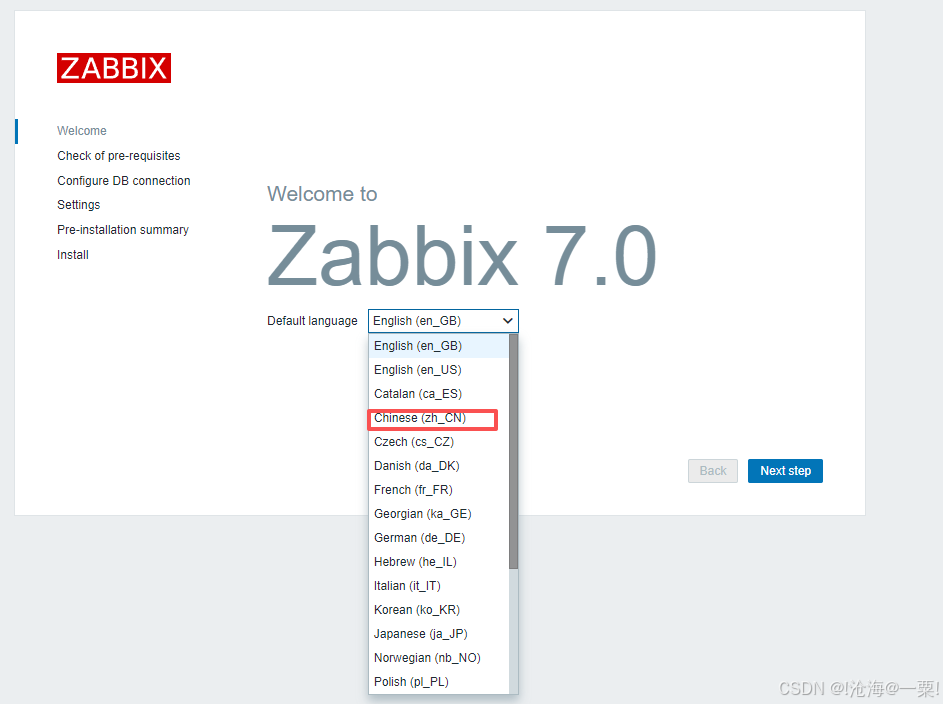This screenshot has width=943, height=704.
Task: Go to the Settings setup step
Action: 79,205
